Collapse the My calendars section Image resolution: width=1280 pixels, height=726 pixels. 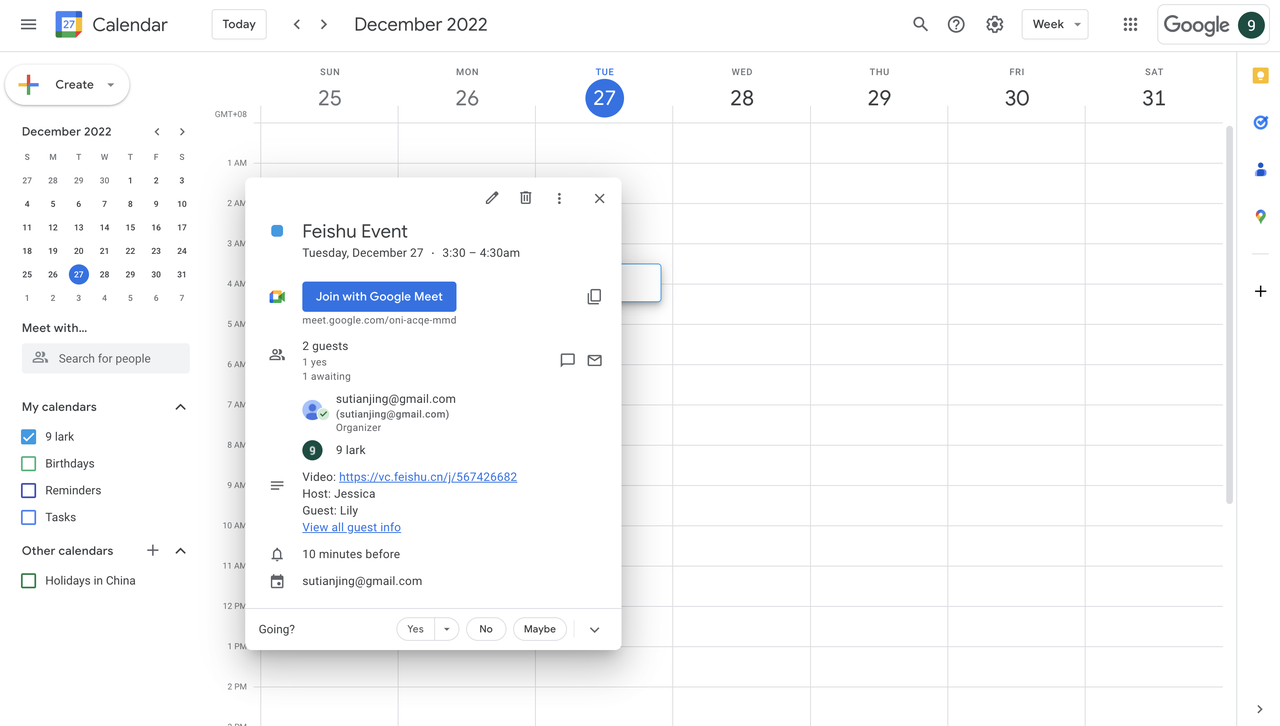pos(181,407)
